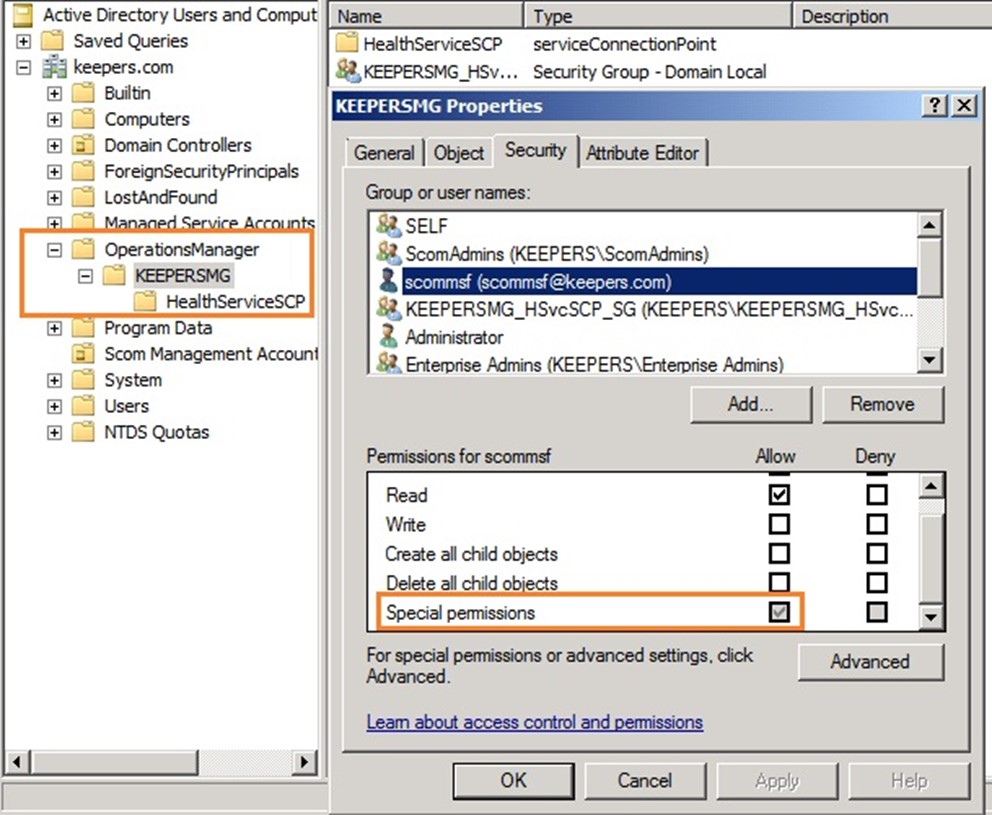The image size is (992, 815).
Task: Click the Users folder icon
Action: point(84,406)
